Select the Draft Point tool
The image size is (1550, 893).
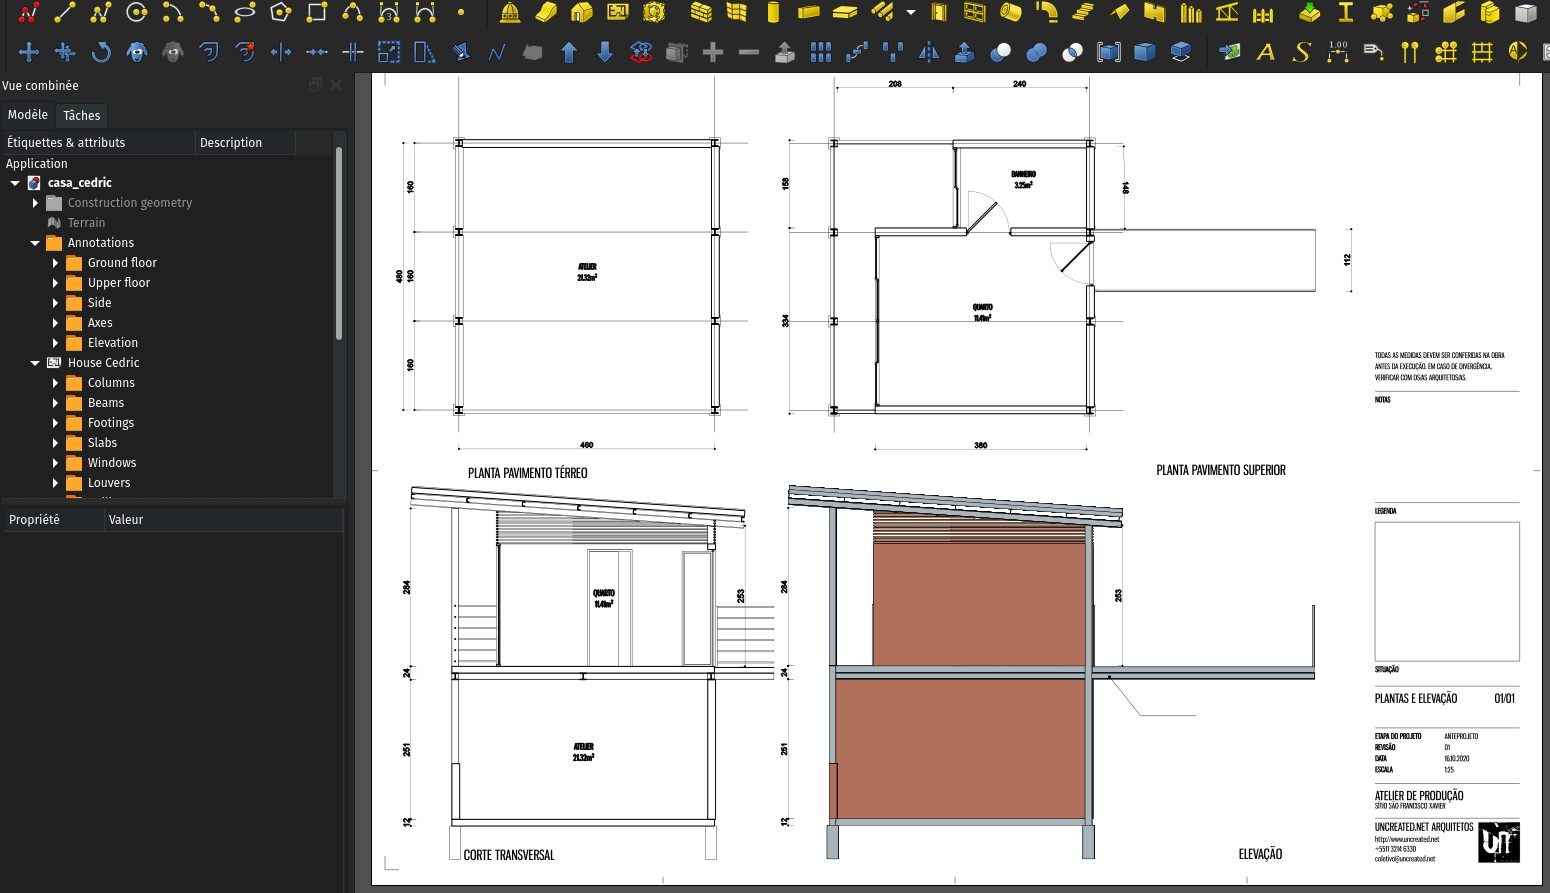[x=461, y=13]
